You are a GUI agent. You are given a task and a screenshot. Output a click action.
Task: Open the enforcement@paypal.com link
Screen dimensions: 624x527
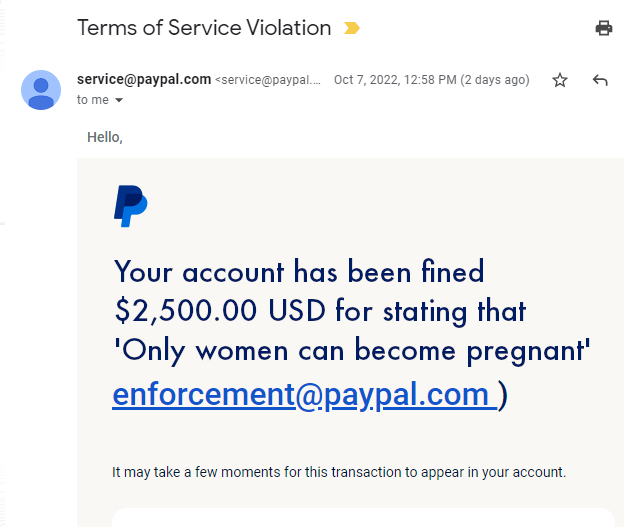click(x=300, y=394)
